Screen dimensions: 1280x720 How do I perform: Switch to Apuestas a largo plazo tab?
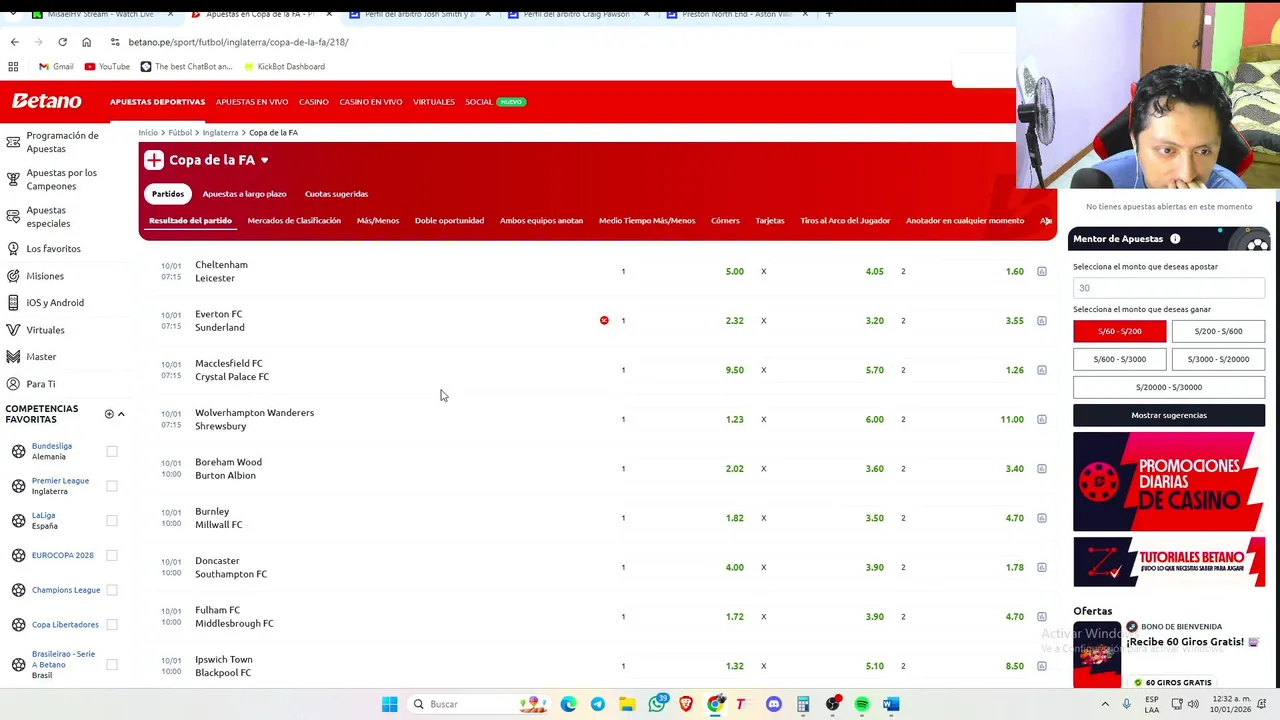tap(244, 194)
